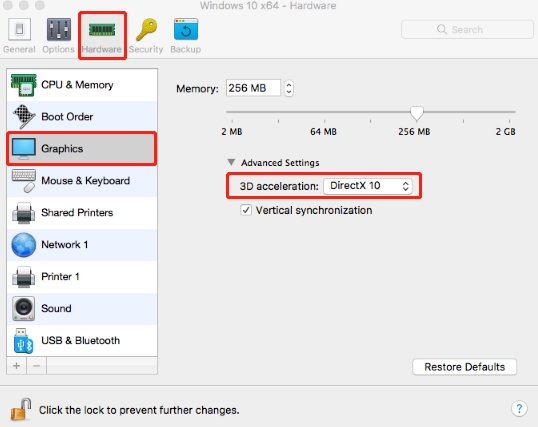Switch to the Options tab label
538x427 pixels.
[x=58, y=49]
